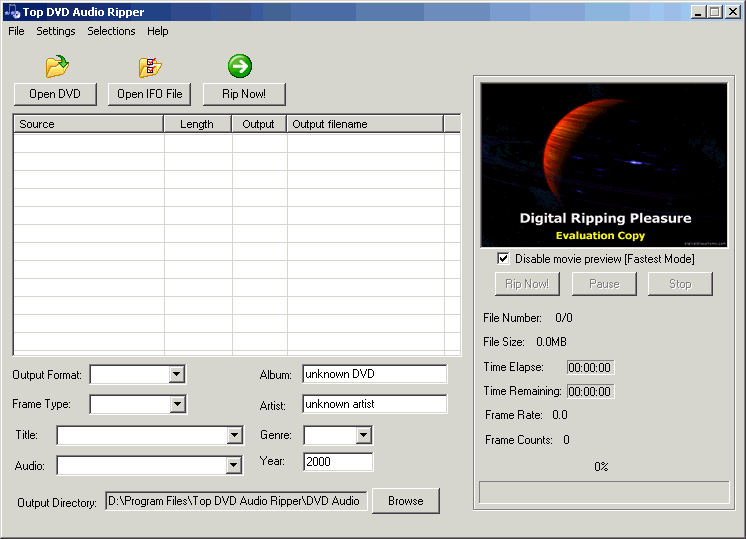
Task: Click the Output column header
Action: [259, 124]
